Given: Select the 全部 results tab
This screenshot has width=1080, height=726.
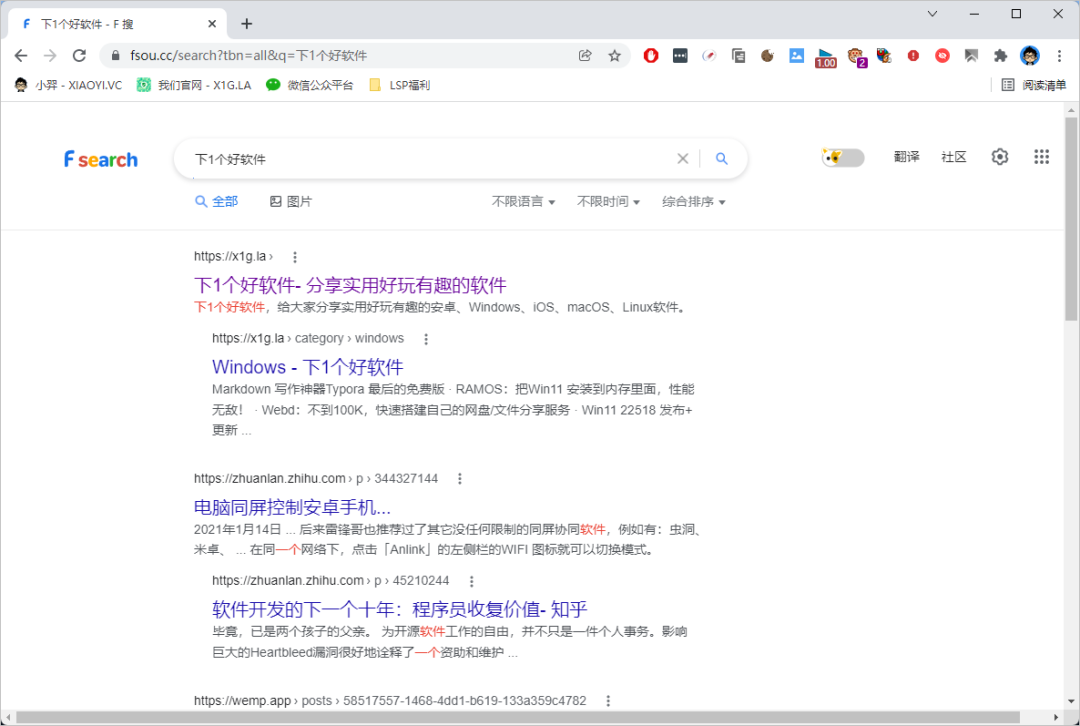Looking at the screenshot, I should tap(216, 202).
